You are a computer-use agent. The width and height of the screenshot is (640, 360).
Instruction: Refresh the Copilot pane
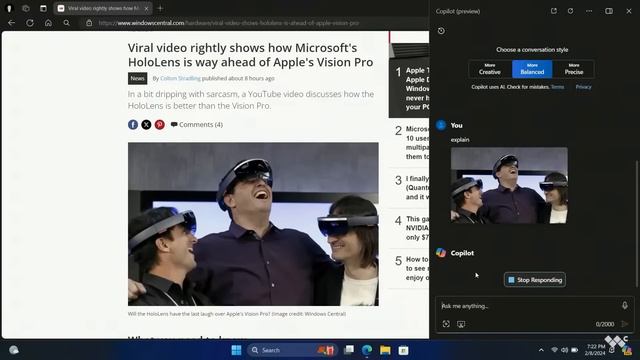point(571,11)
